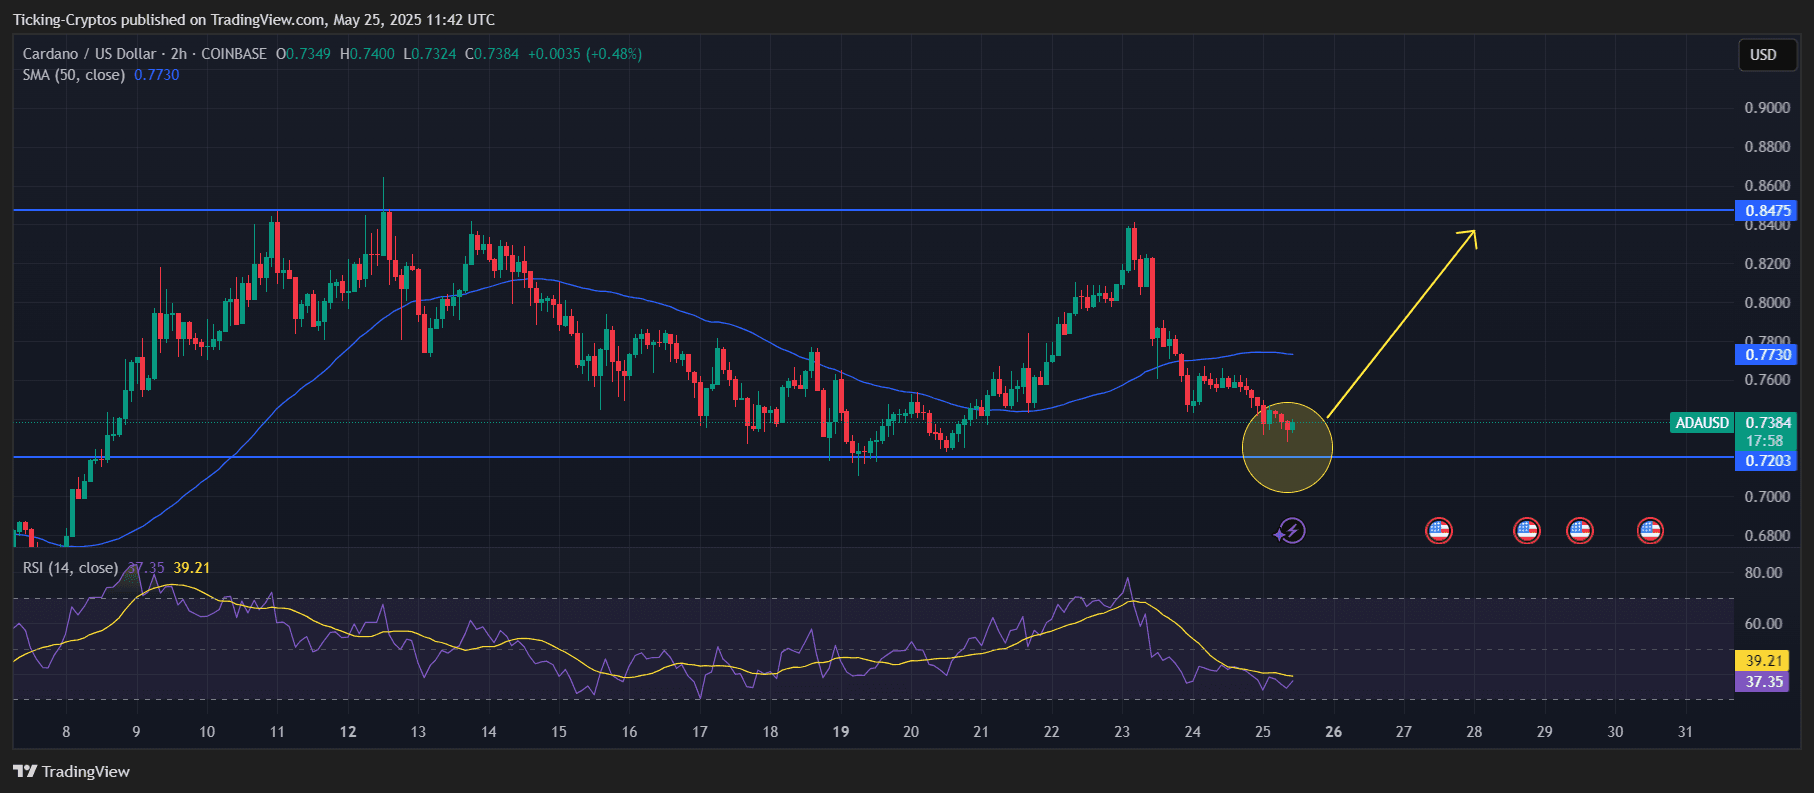This screenshot has height=793, width=1814.
Task: Click date 29 on the time axis
Action: click(x=1545, y=732)
